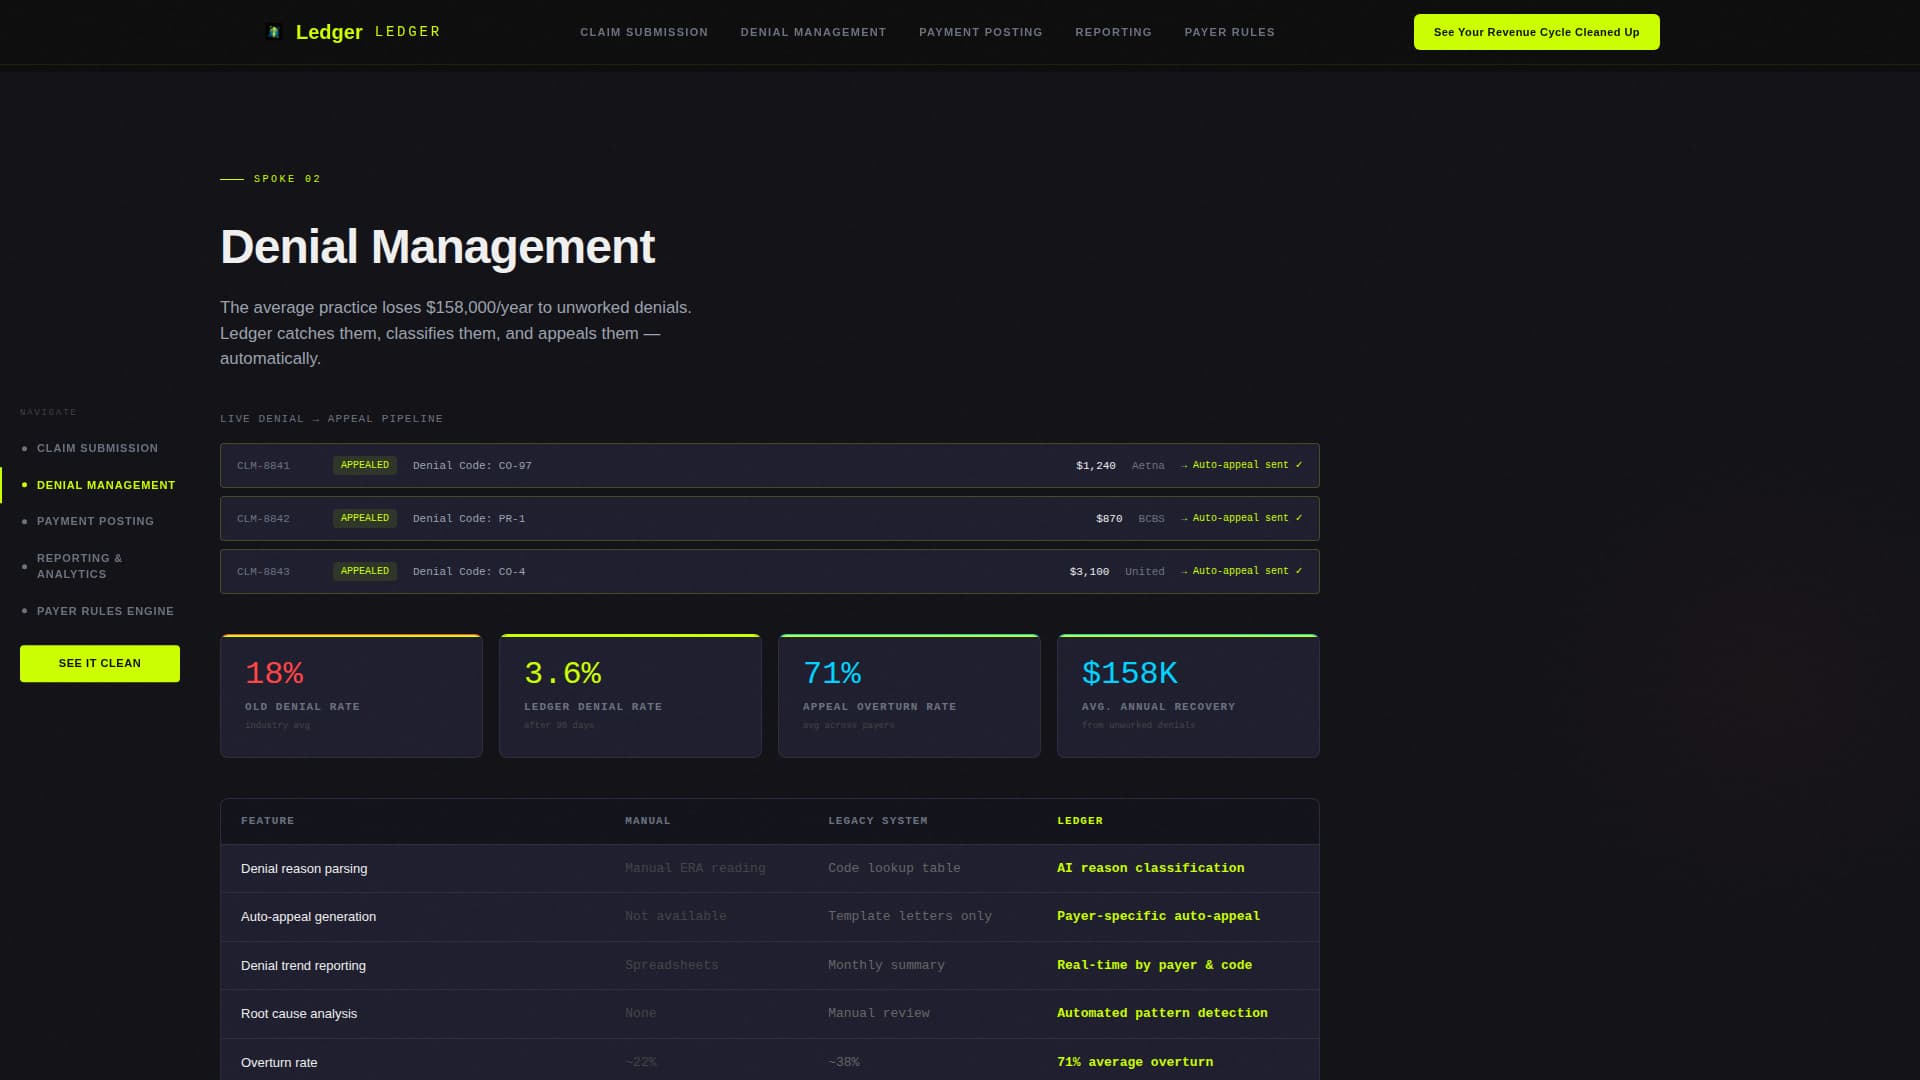
Task: Click APPEALED badge on CLM-8841 row
Action: [x=365, y=465]
